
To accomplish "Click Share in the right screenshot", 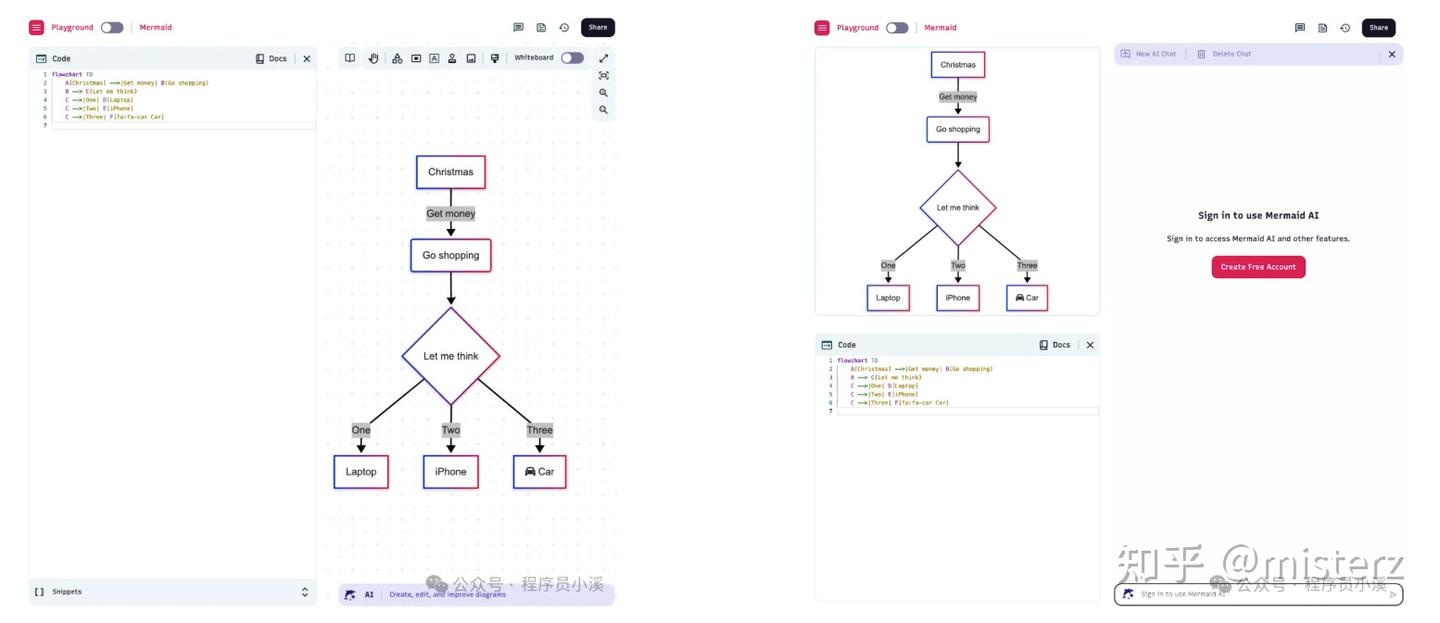I will [x=1379, y=28].
